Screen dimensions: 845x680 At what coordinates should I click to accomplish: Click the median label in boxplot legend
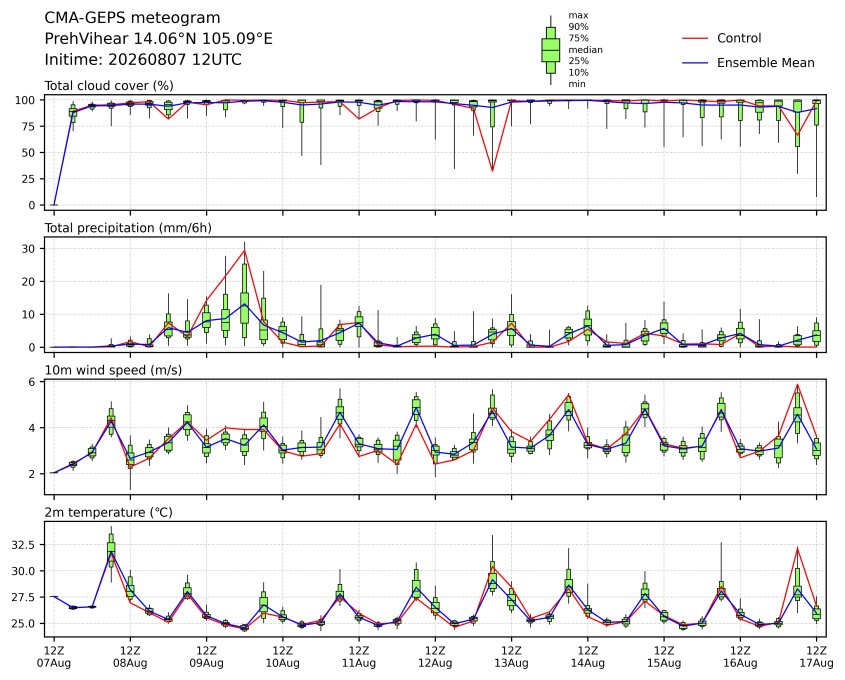click(x=585, y=50)
